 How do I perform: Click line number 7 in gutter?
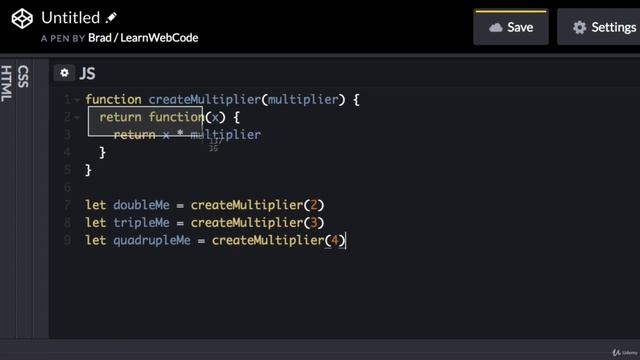pos(67,205)
